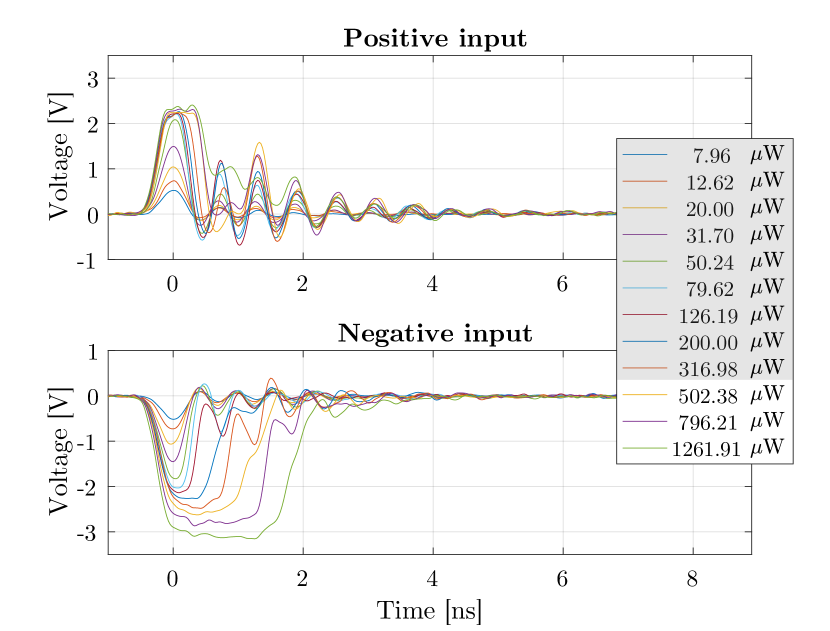The height and width of the screenshot is (631, 830).
Task: Select the 12.62 µW legend entry
Action: click(x=704, y=182)
